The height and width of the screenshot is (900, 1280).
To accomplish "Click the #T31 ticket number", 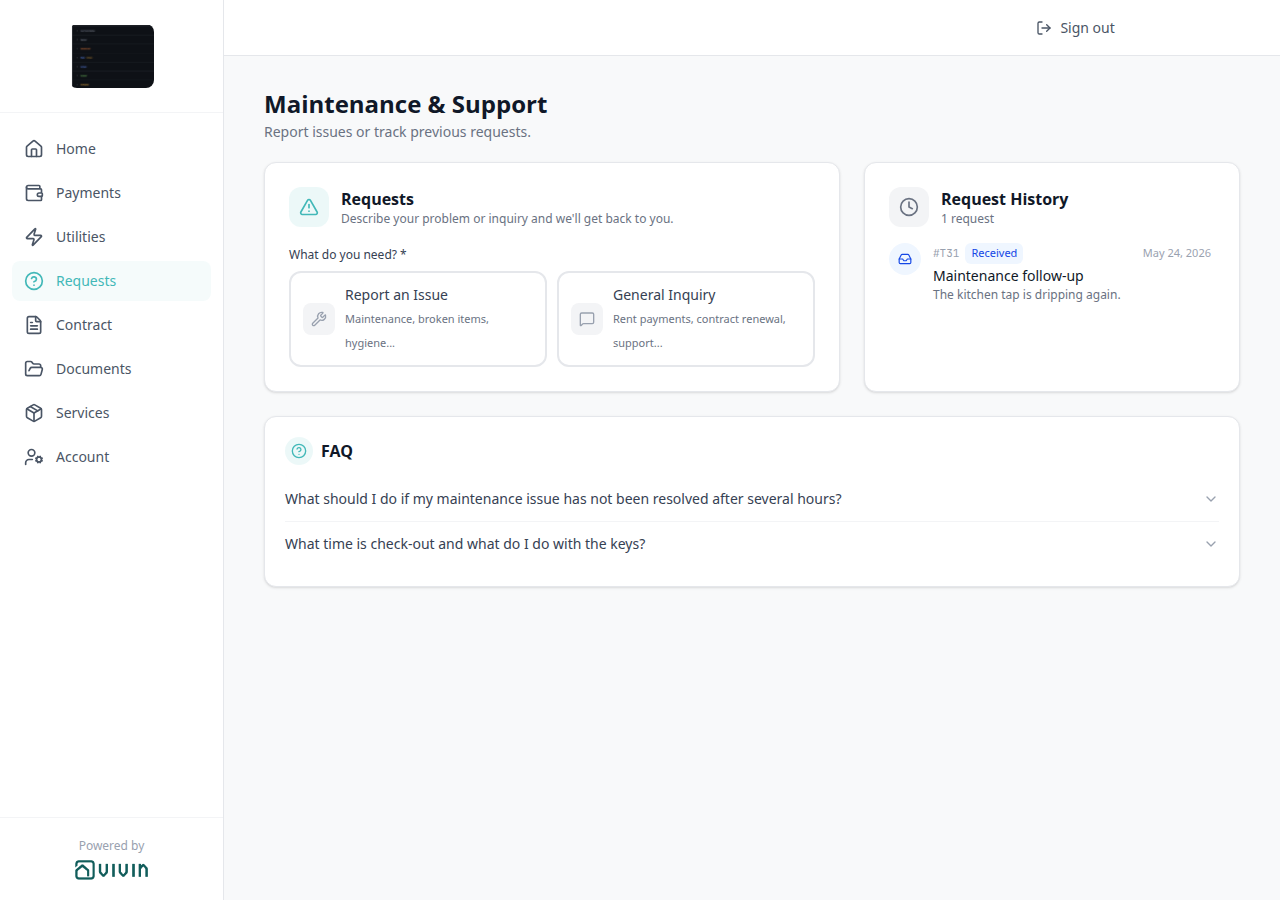I will [946, 253].
